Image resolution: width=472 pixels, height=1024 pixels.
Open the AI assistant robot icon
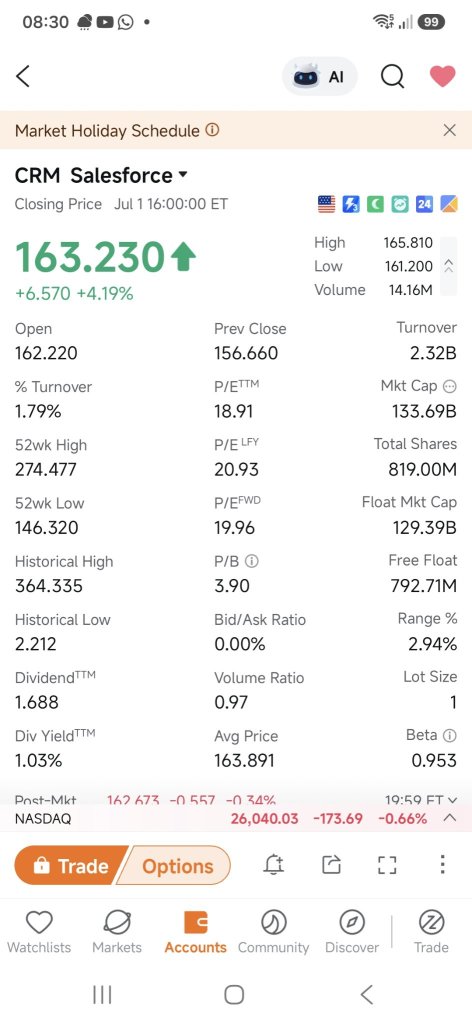click(319, 76)
